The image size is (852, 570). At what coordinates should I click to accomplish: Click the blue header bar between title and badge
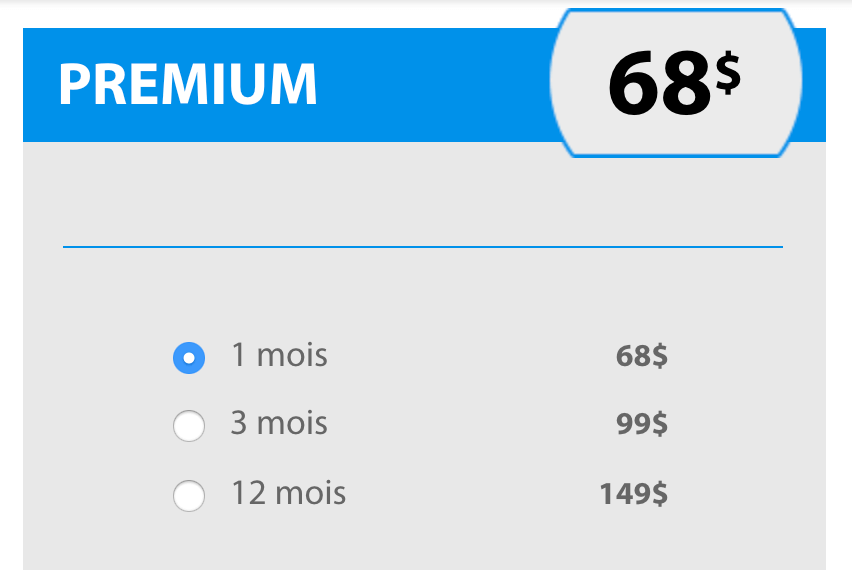[x=430, y=85]
